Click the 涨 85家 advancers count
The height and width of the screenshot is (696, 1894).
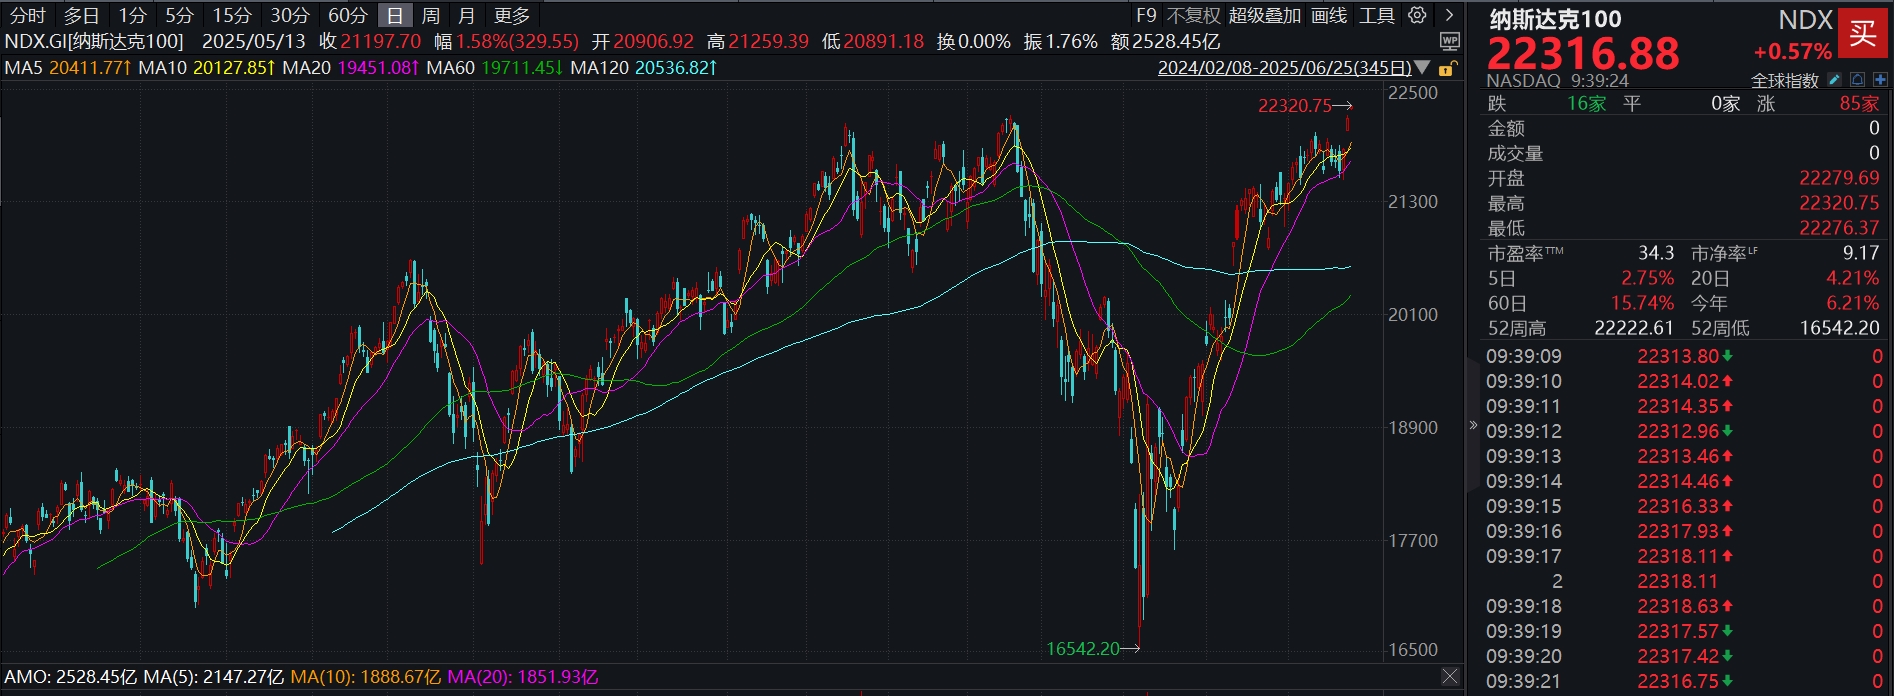click(1860, 103)
